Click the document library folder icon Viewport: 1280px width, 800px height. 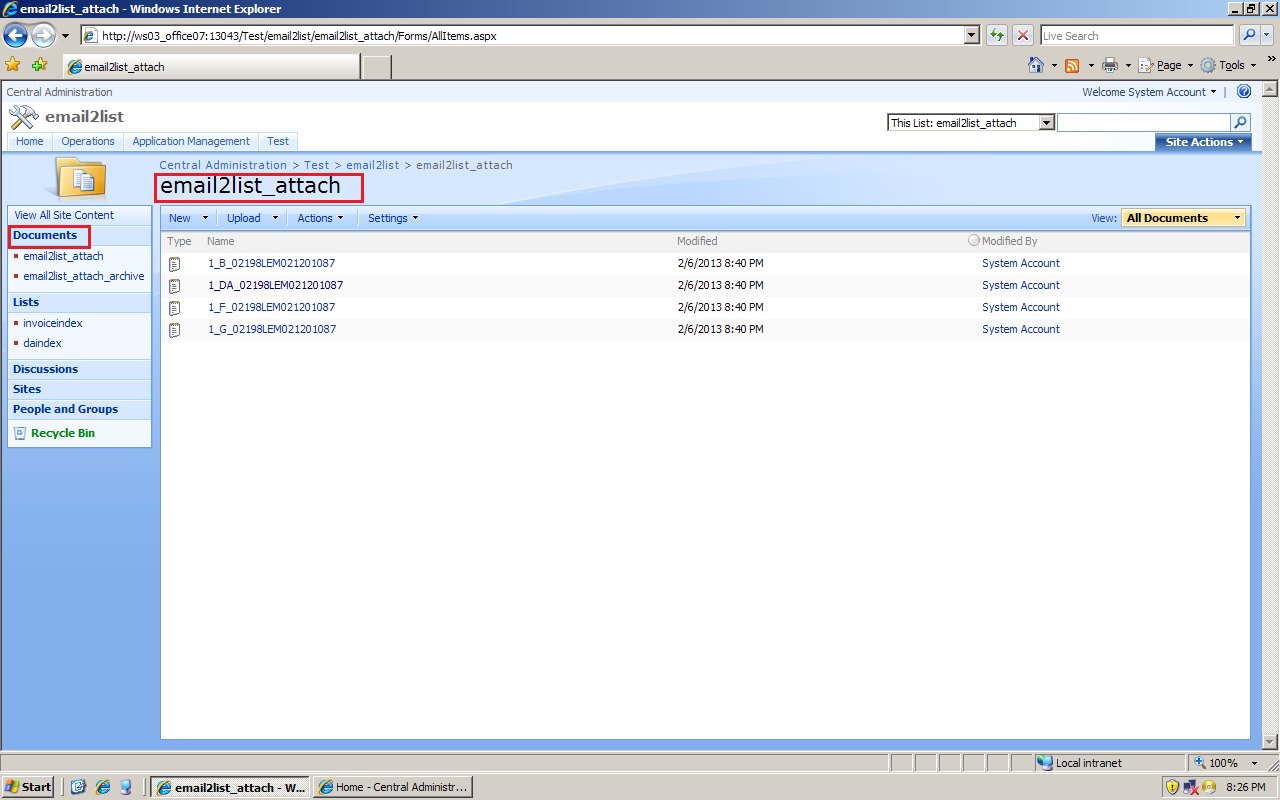click(x=81, y=177)
